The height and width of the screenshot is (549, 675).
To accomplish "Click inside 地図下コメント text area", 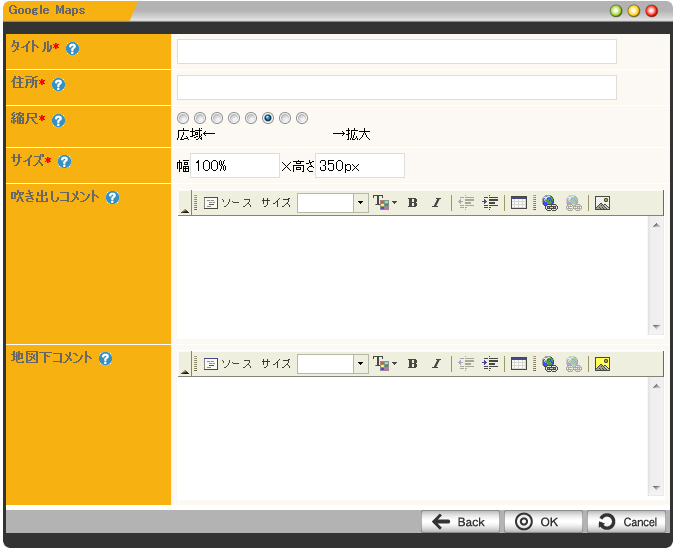I will click(412, 437).
